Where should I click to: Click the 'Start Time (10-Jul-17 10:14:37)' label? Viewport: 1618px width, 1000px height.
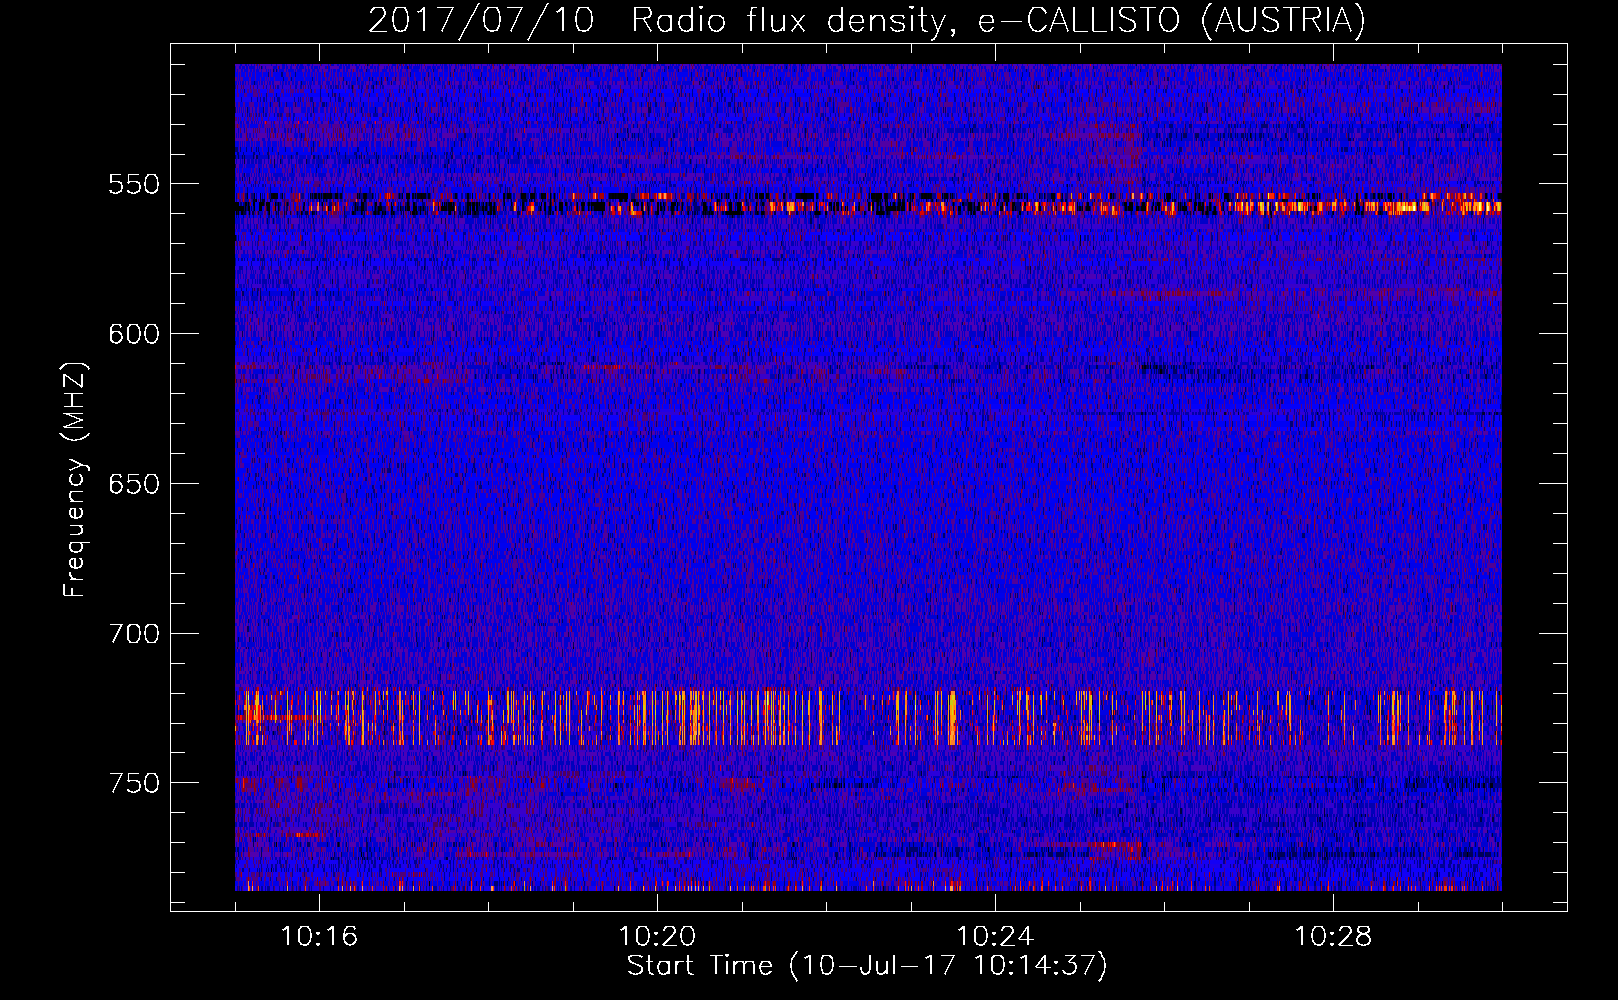[867, 966]
